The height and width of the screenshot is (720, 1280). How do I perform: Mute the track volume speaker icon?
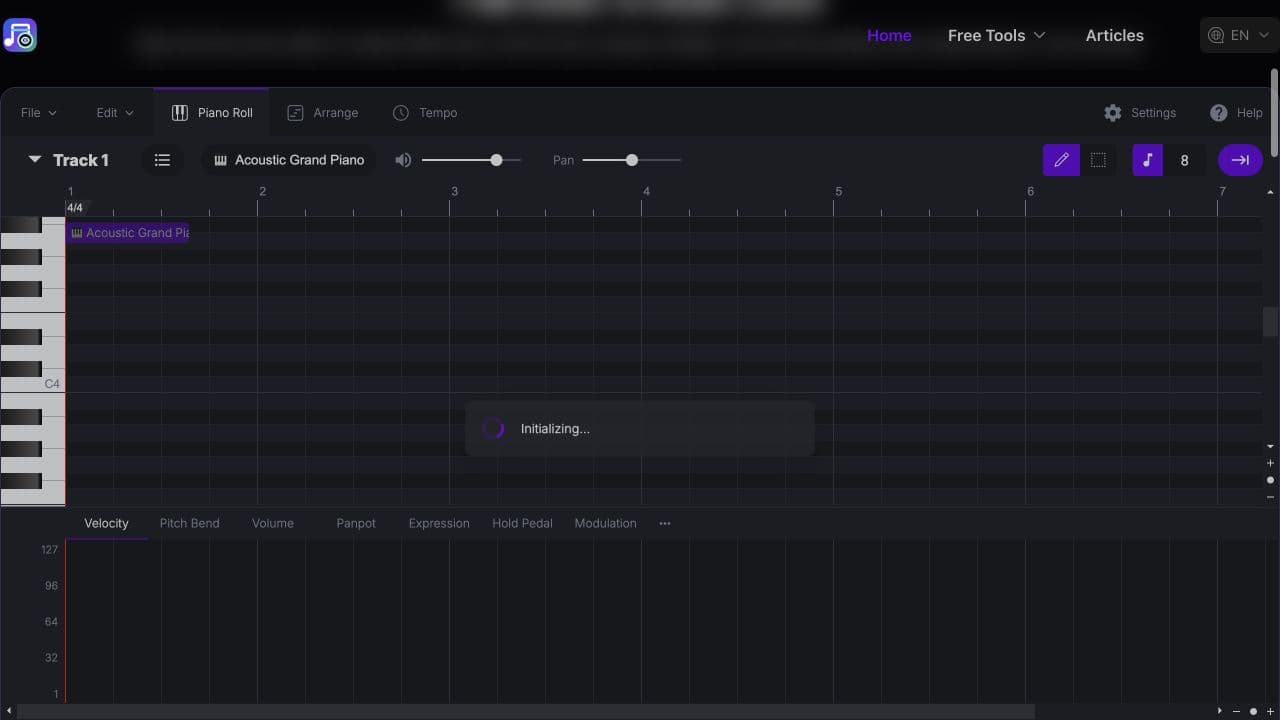403,160
